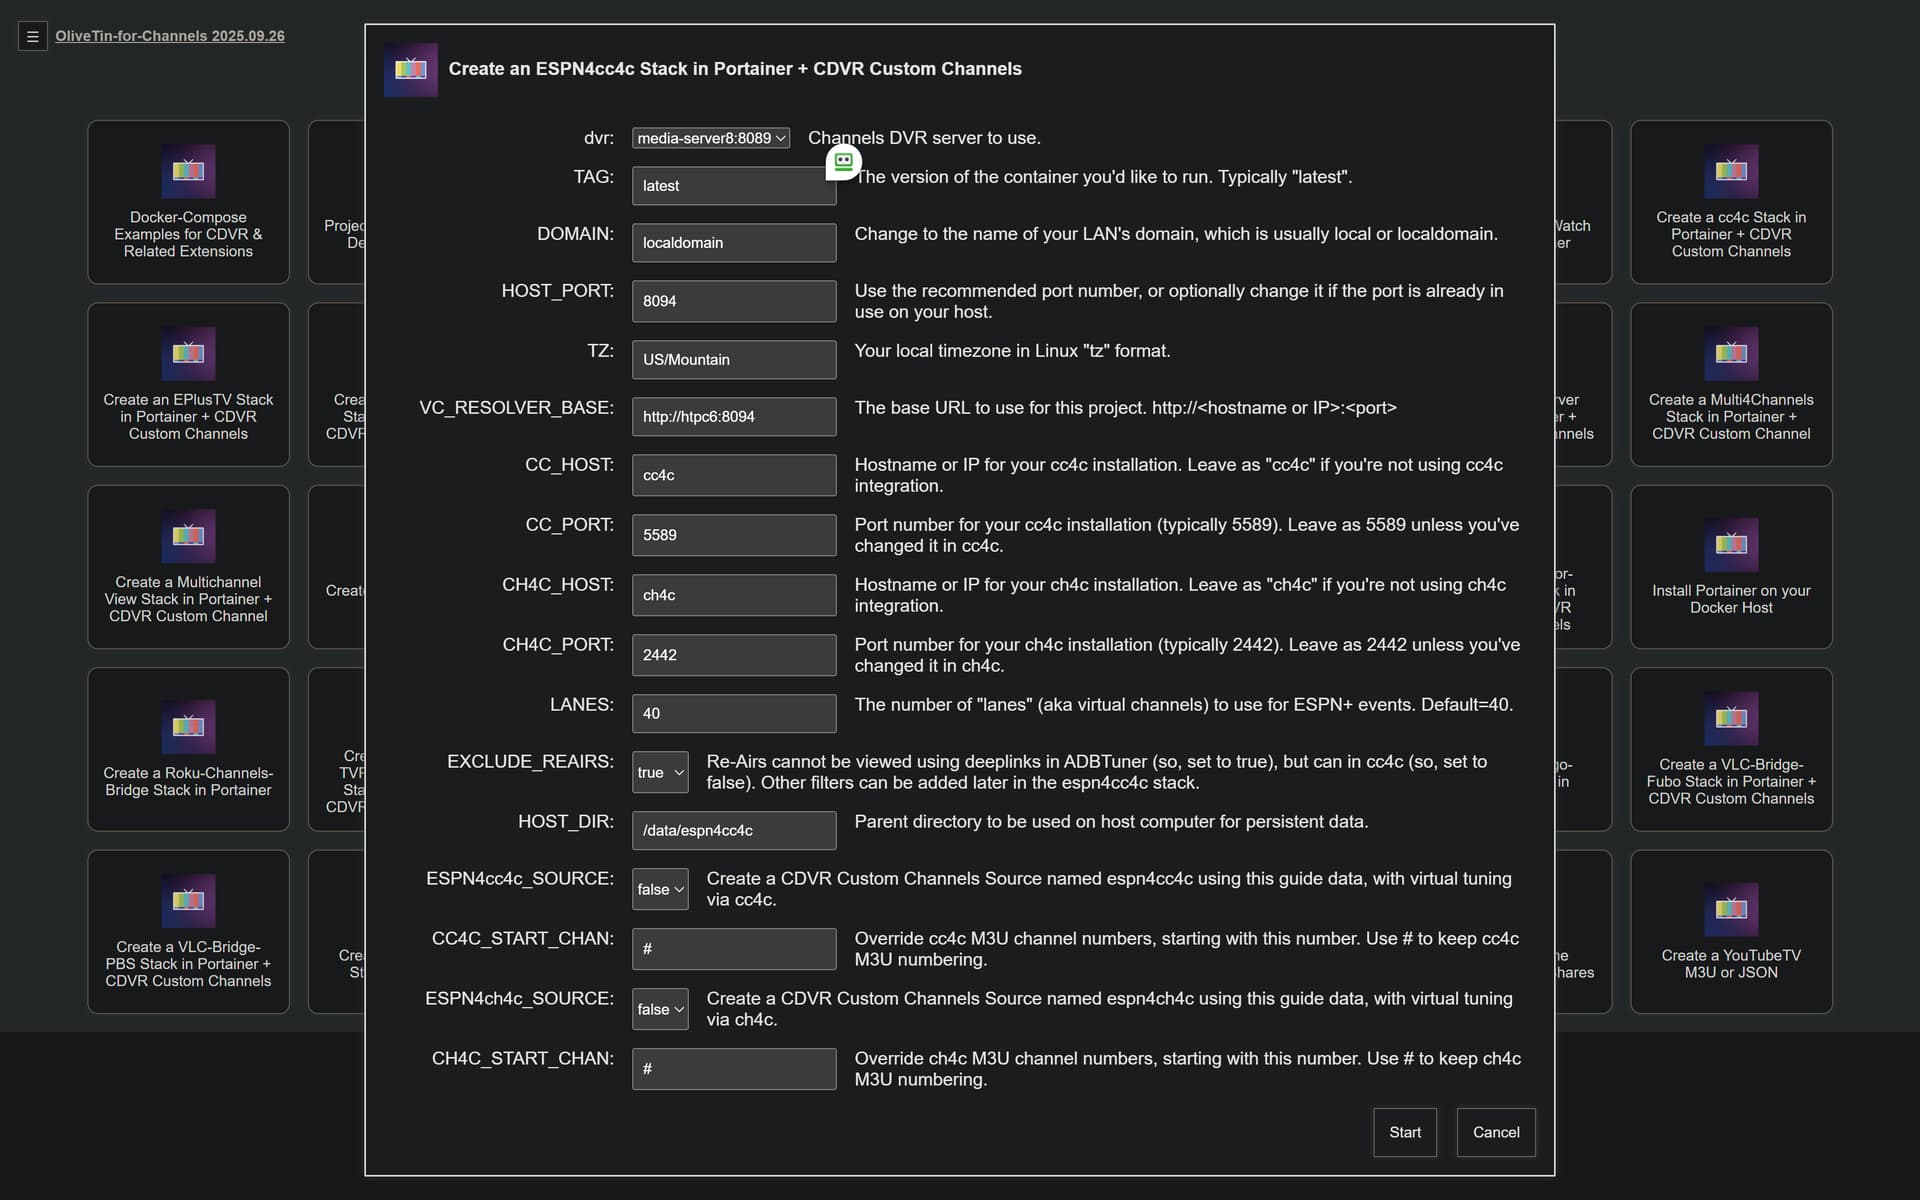This screenshot has width=1920, height=1200.
Task: Expand the EXCLUDE_REAIRS true/false dropdown
Action: coord(660,773)
